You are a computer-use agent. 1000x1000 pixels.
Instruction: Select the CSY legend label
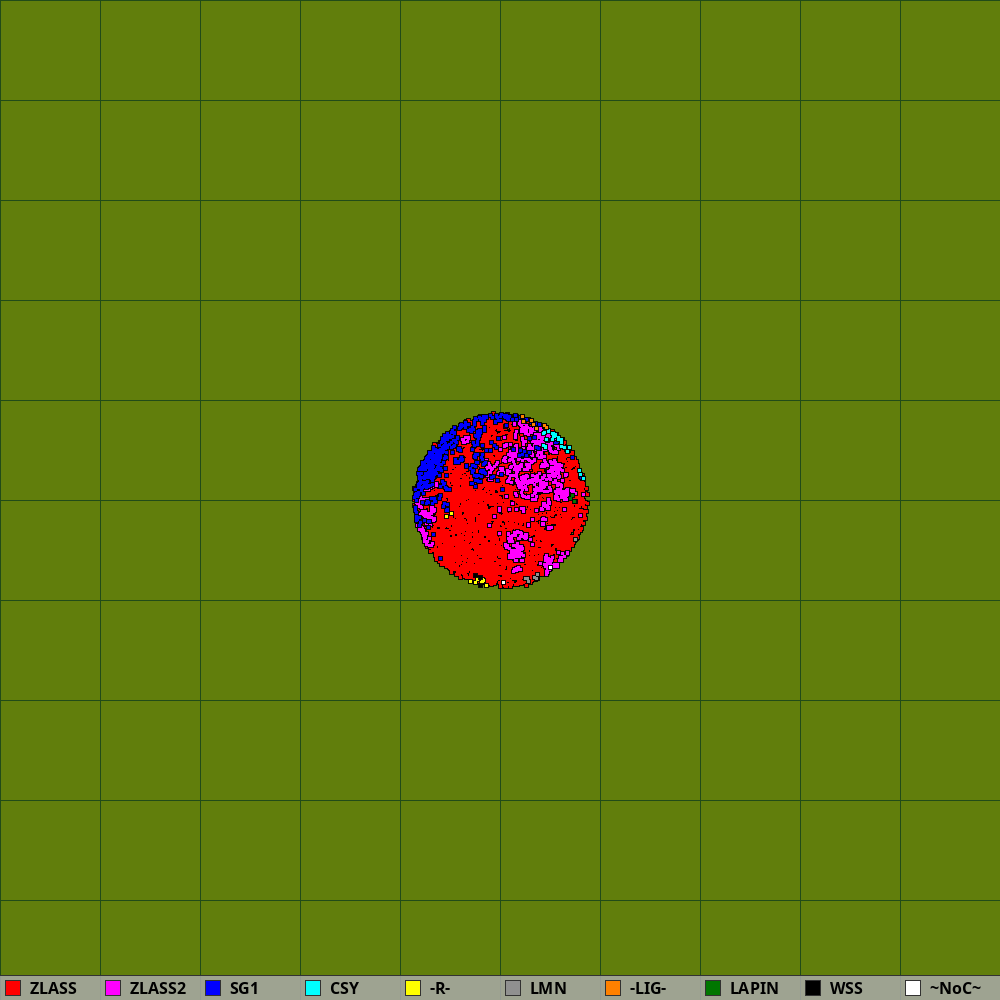(344, 989)
